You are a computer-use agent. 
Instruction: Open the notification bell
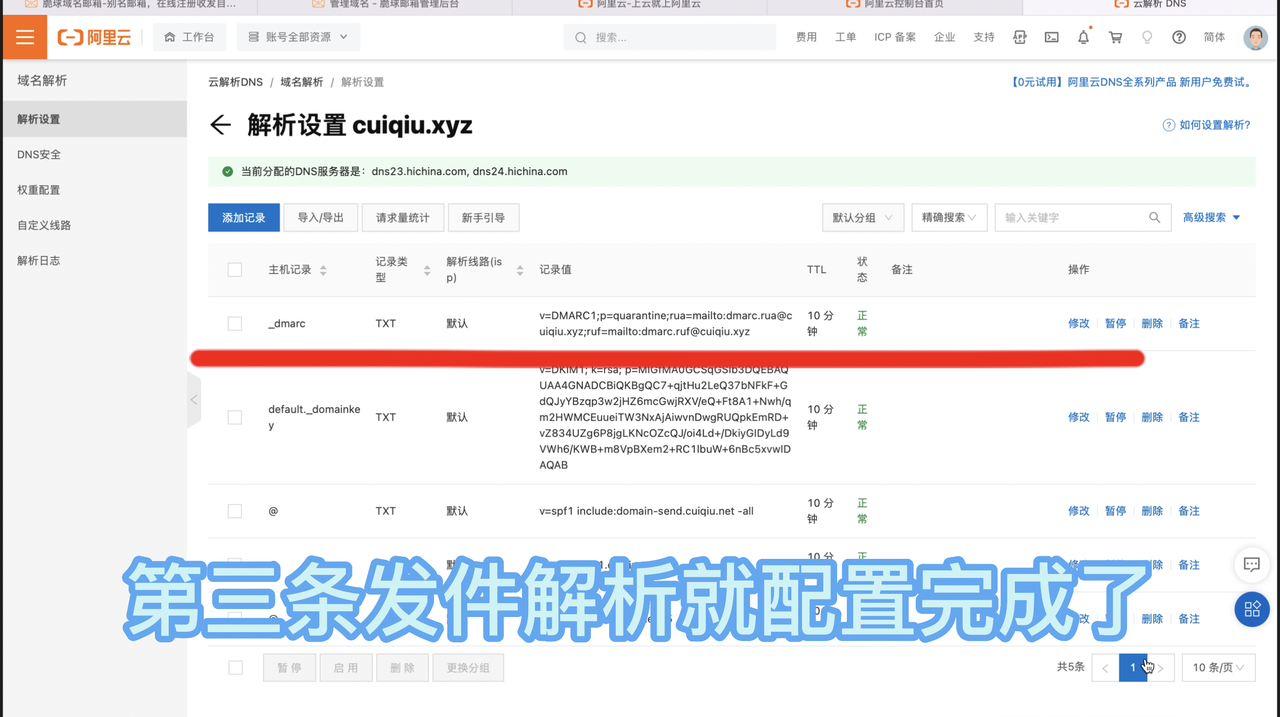pos(1083,37)
